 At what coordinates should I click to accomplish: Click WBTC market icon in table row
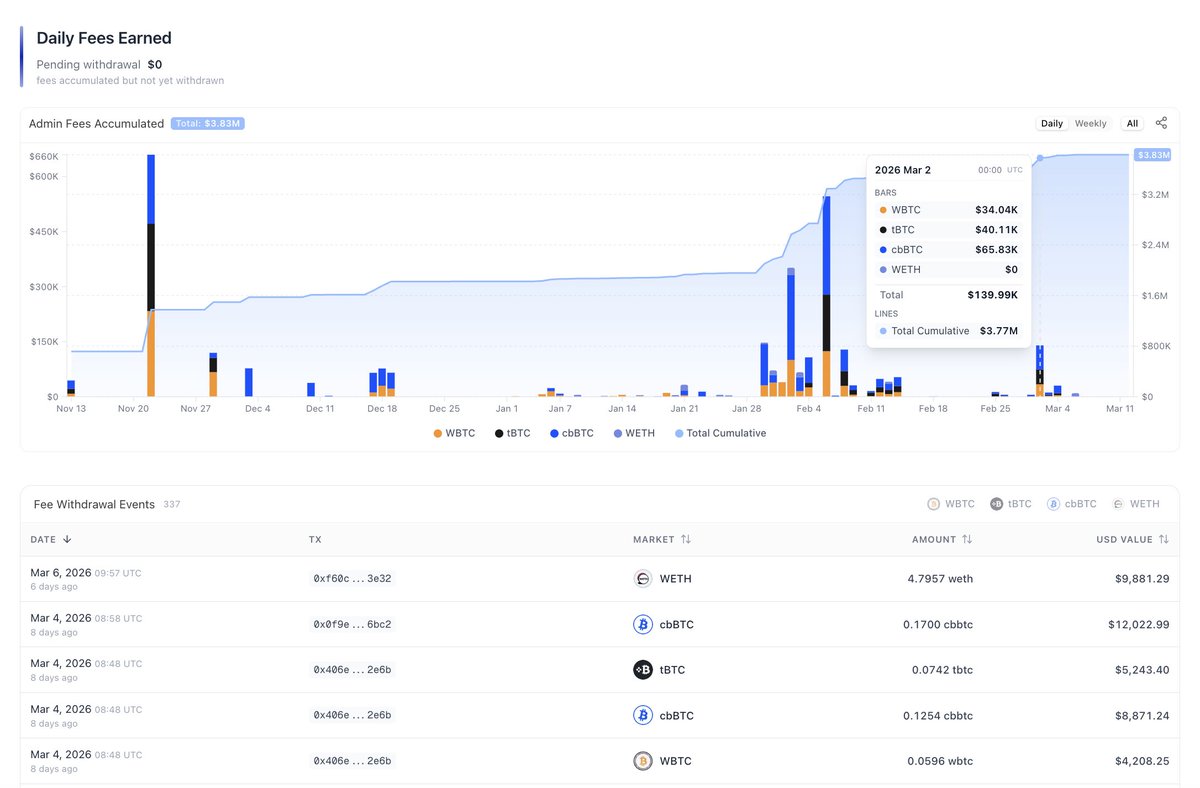pos(643,761)
